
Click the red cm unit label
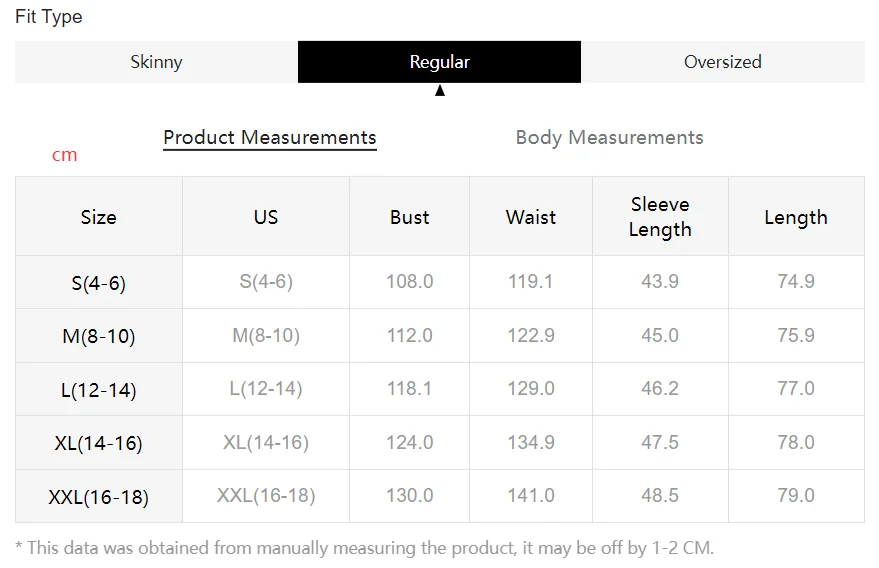click(64, 155)
